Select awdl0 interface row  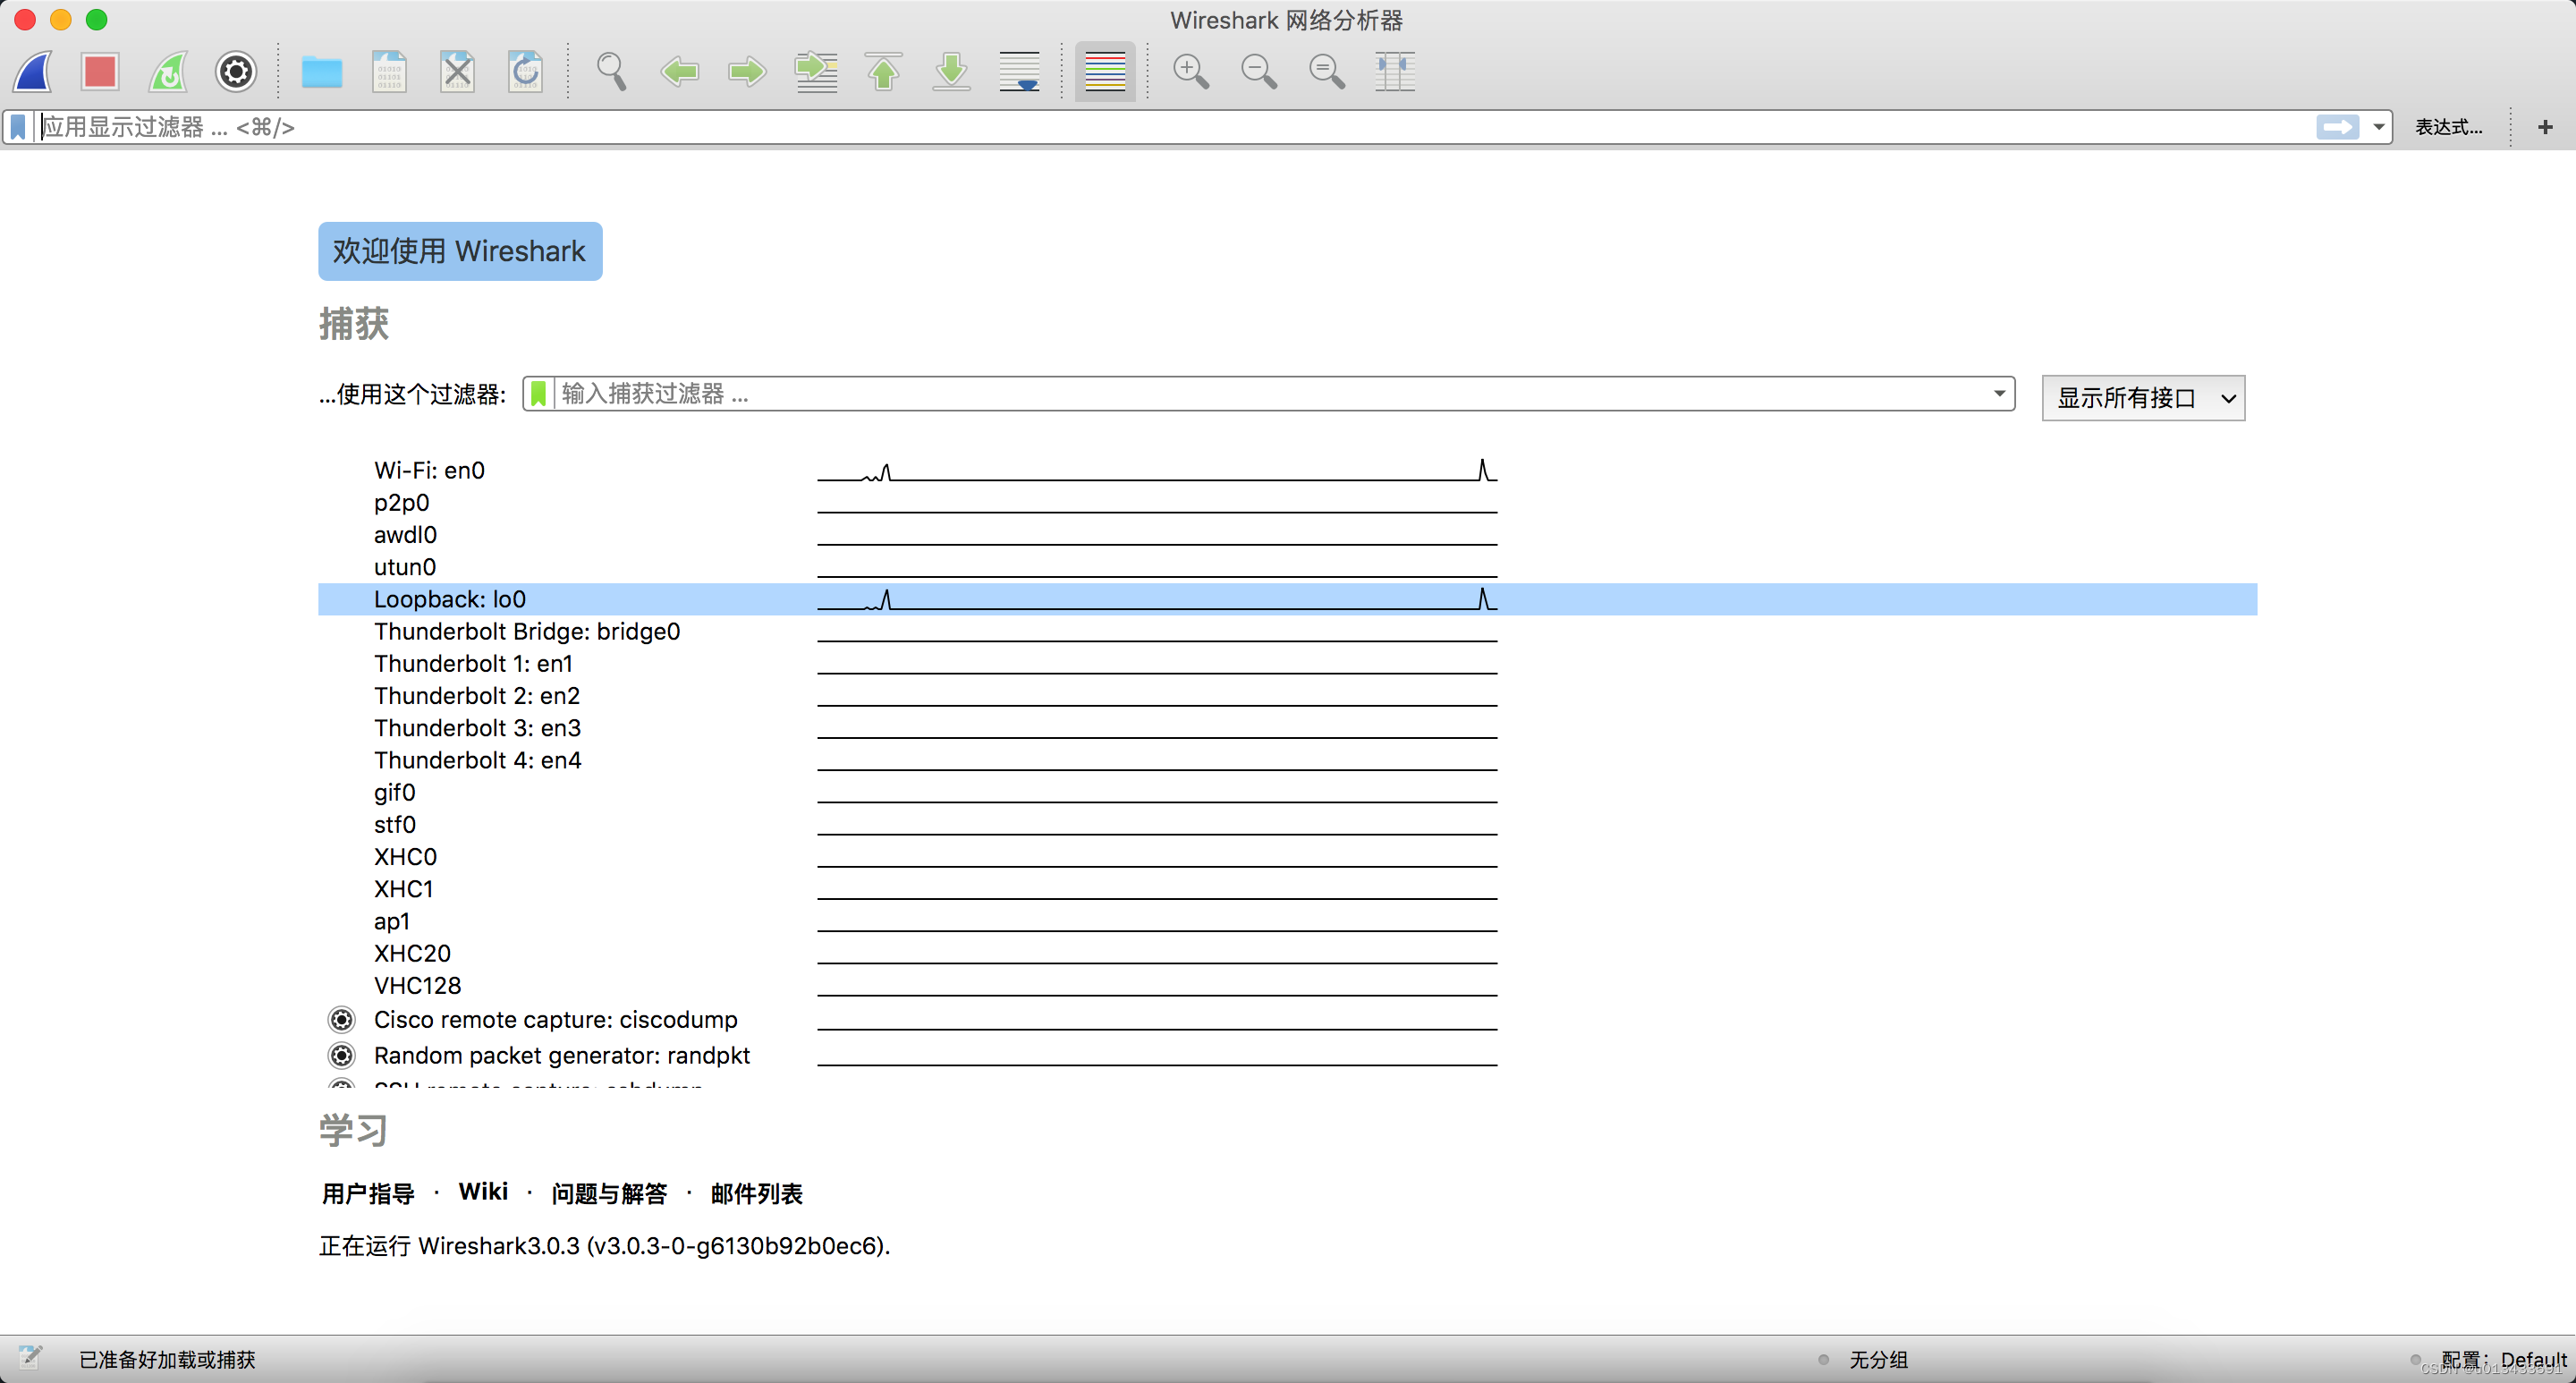click(1287, 534)
